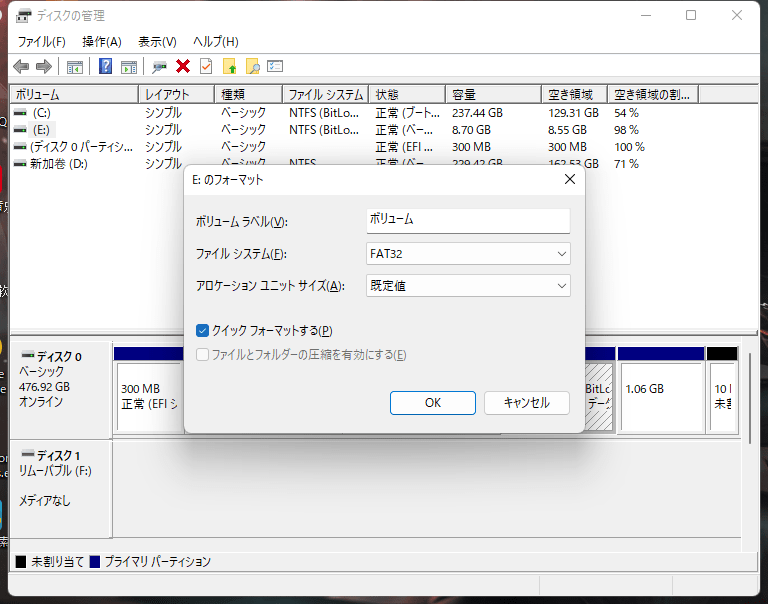Click the drive icon beside (C:)
768x604 pixels.
(20, 113)
